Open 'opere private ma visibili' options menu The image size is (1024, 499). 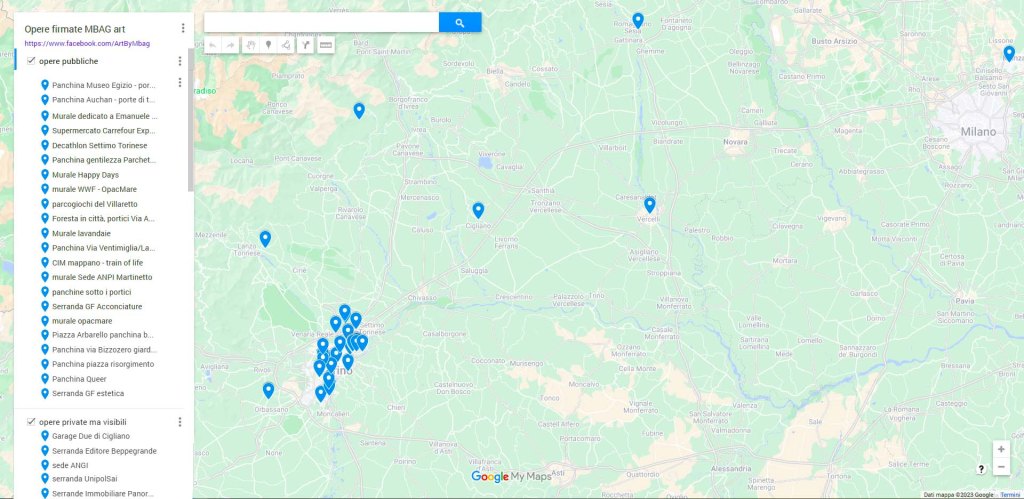(x=180, y=422)
